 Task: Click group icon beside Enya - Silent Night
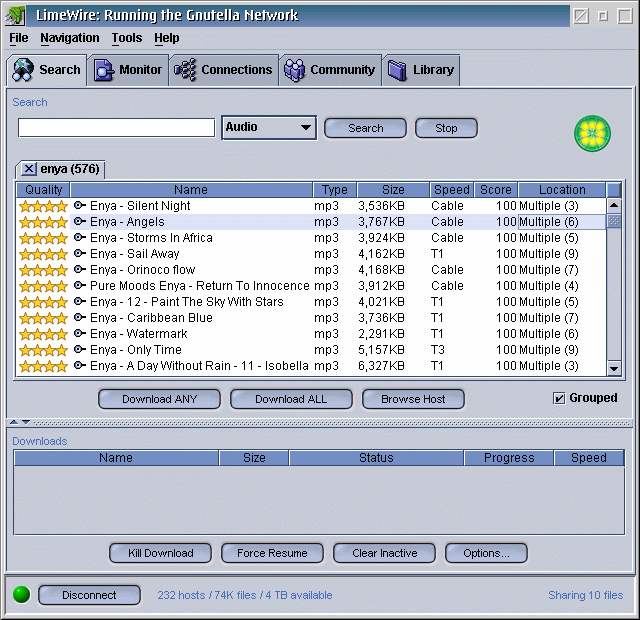[80, 205]
